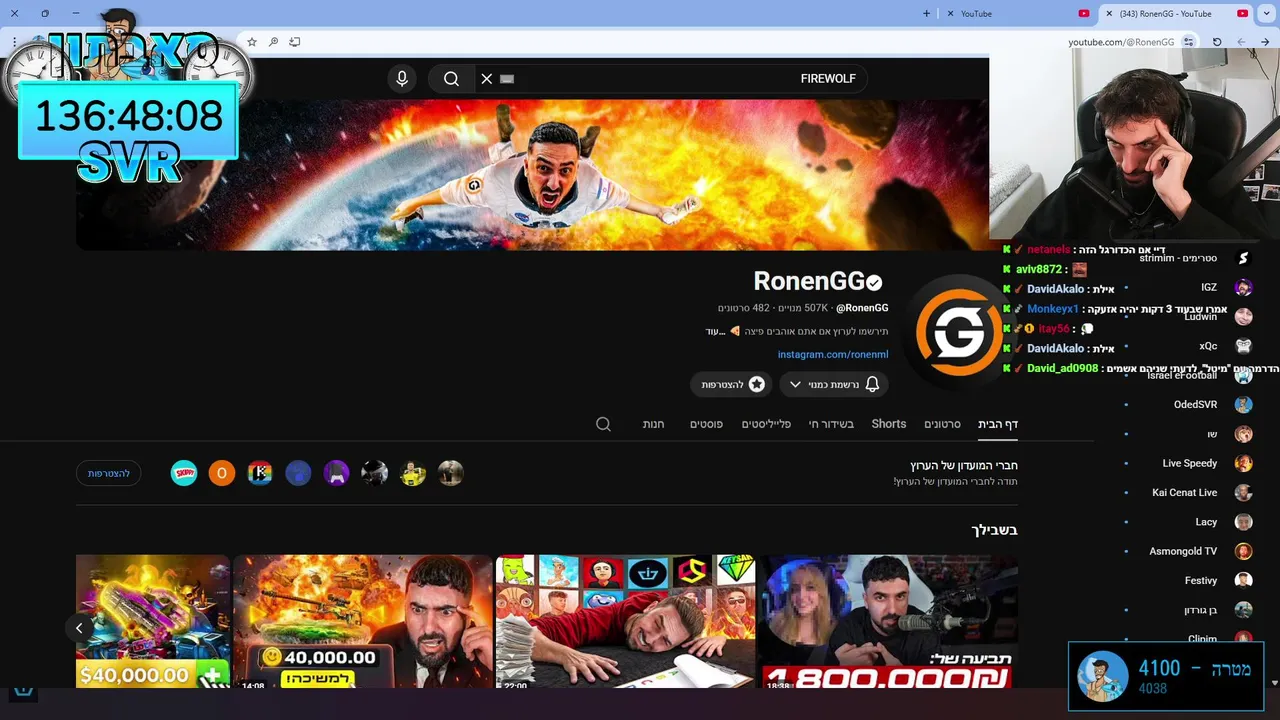Click the voice search microphone icon
Screen dimensions: 1280x720
[x=402, y=79]
